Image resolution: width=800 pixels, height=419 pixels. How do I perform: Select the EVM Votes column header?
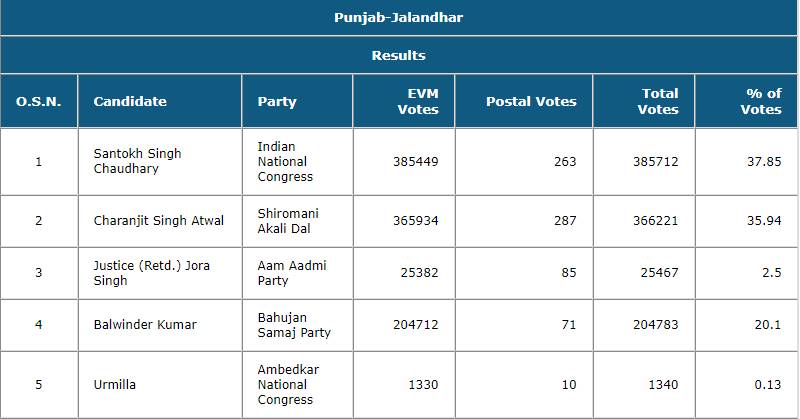pyautogui.click(x=418, y=101)
